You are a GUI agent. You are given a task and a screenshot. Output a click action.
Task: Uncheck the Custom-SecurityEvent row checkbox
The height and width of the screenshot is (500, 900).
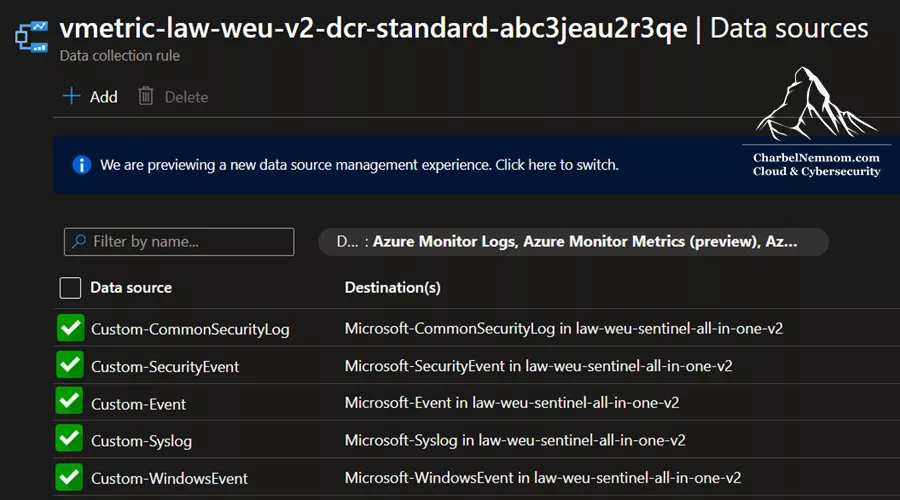(70, 365)
